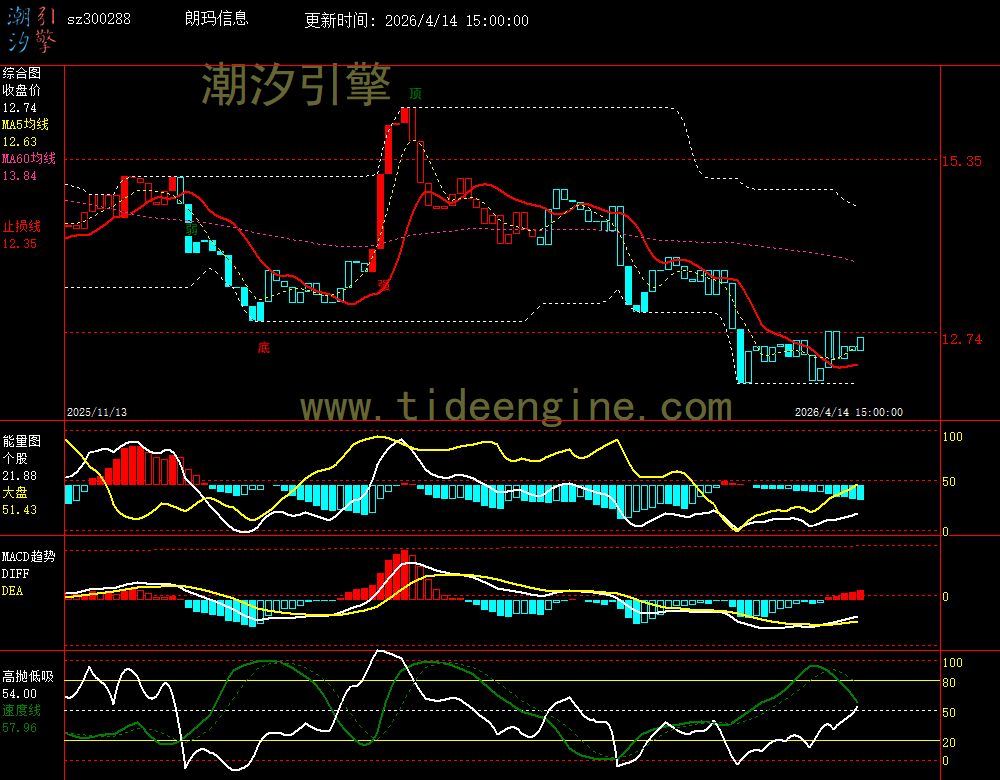Image resolution: width=1000 pixels, height=780 pixels.
Task: Click the green 弱 signal marker
Action: pyautogui.click(x=190, y=229)
